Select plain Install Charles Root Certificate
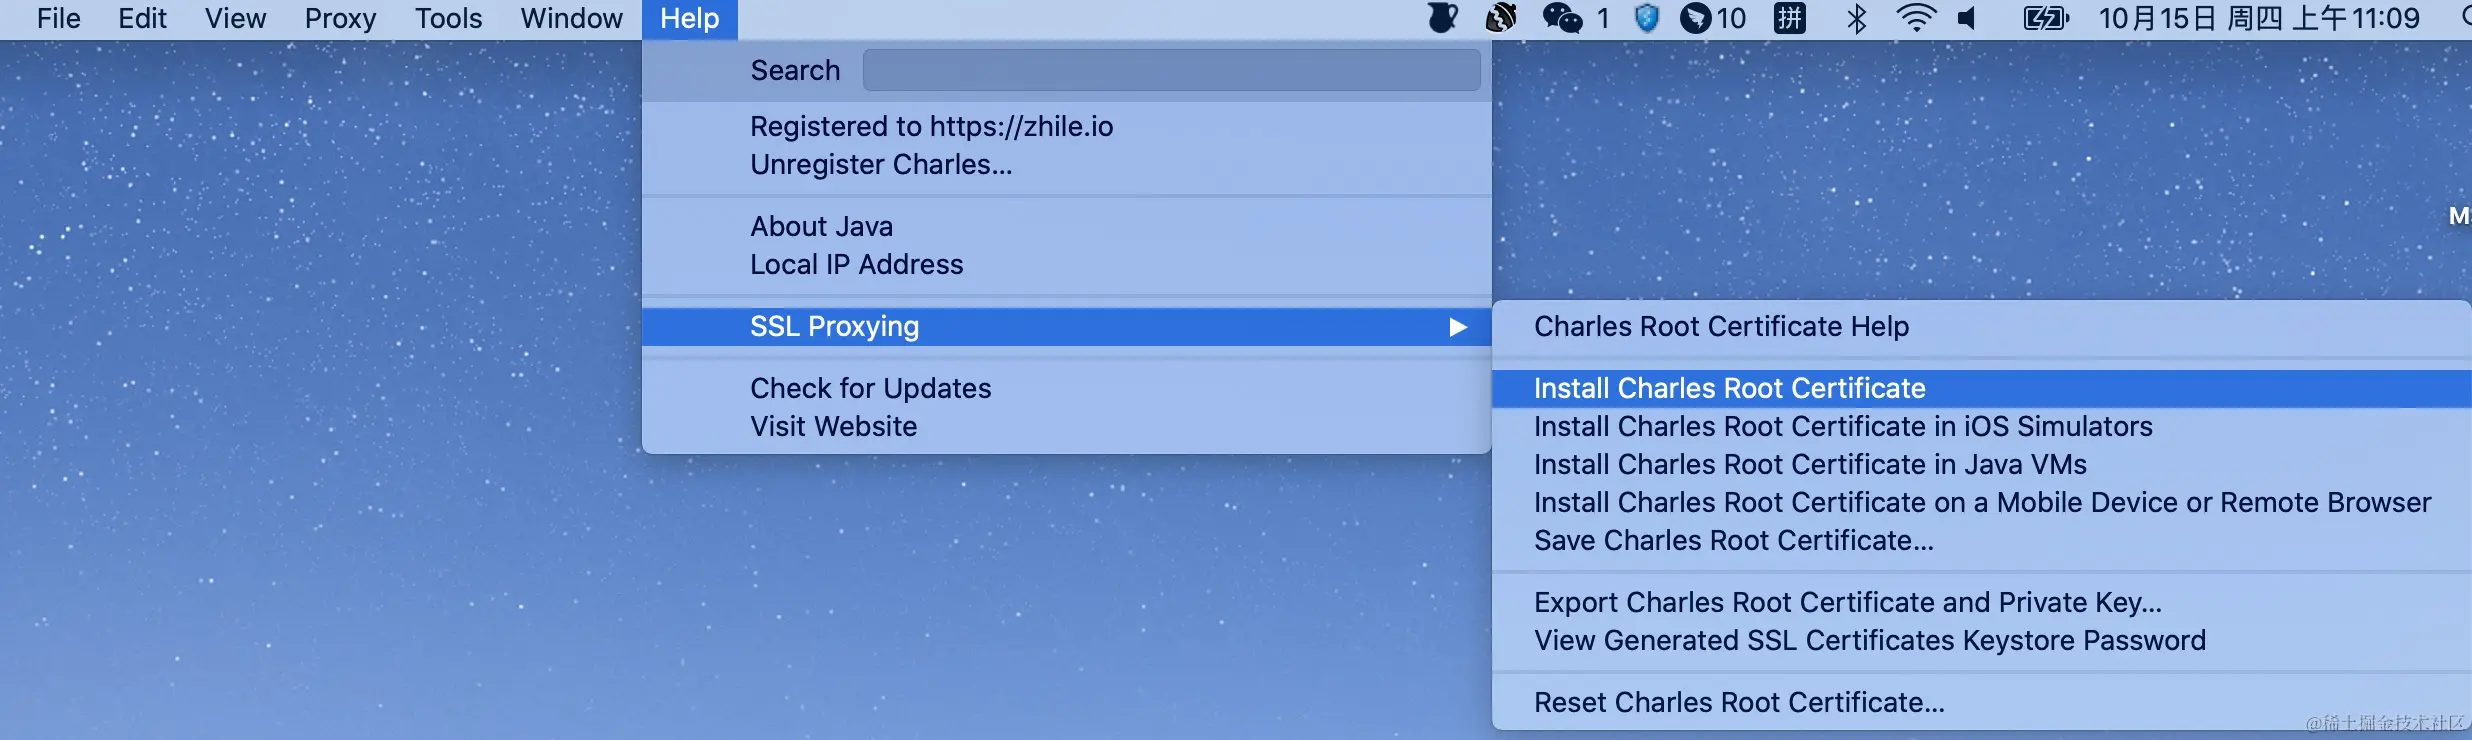2472x740 pixels. tap(1982, 388)
